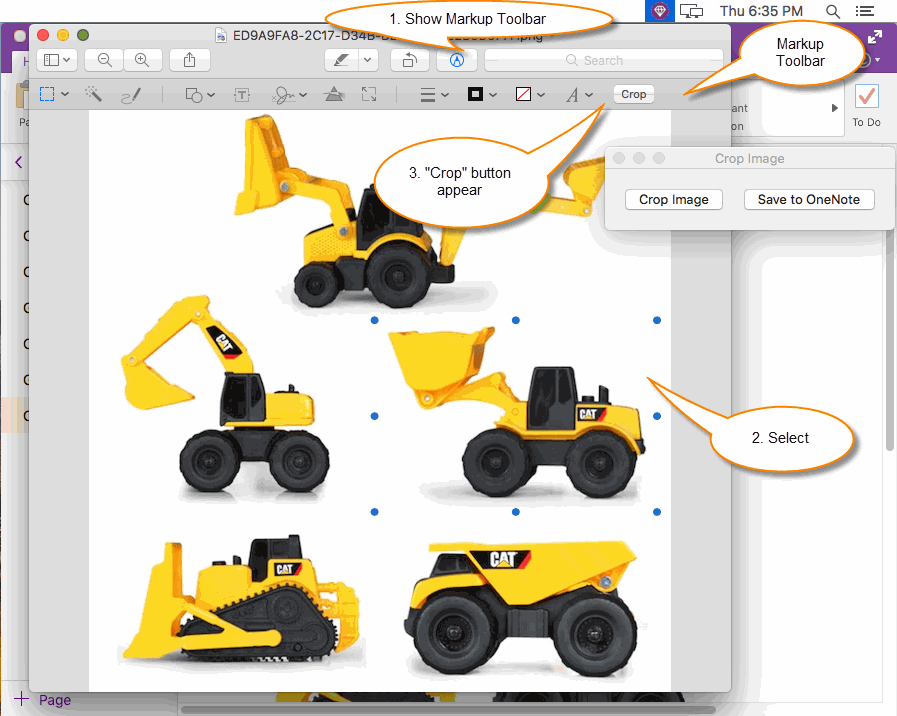Open the Shapes tool menu
Screen dimensions: 897x716
200,95
